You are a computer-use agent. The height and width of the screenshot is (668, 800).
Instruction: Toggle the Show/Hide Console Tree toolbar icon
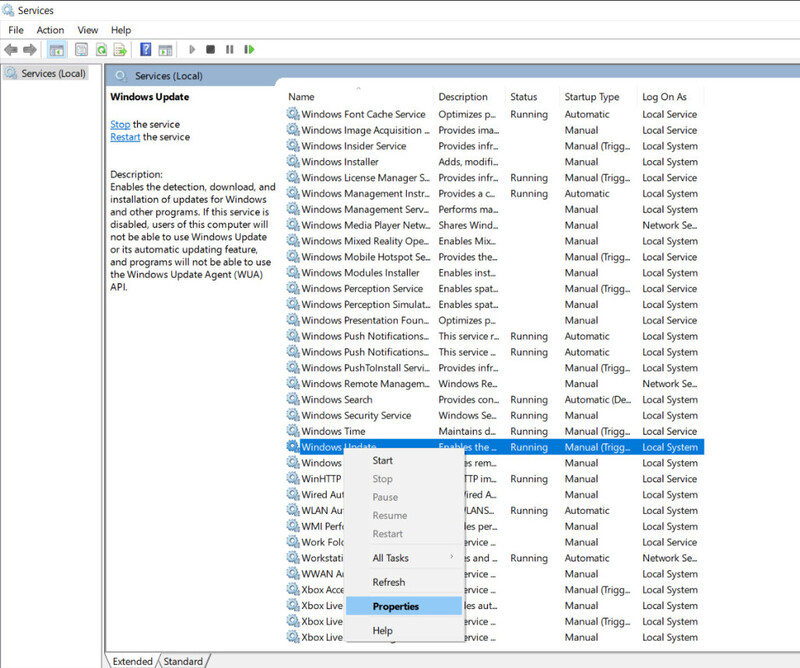(x=56, y=50)
